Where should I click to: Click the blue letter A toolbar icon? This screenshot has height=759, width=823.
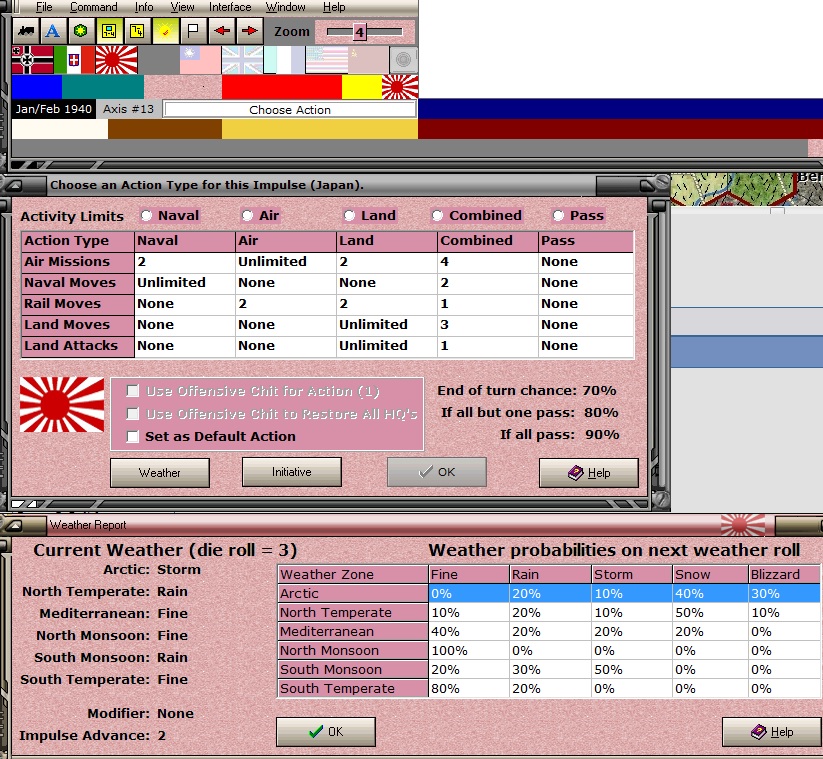click(52, 31)
